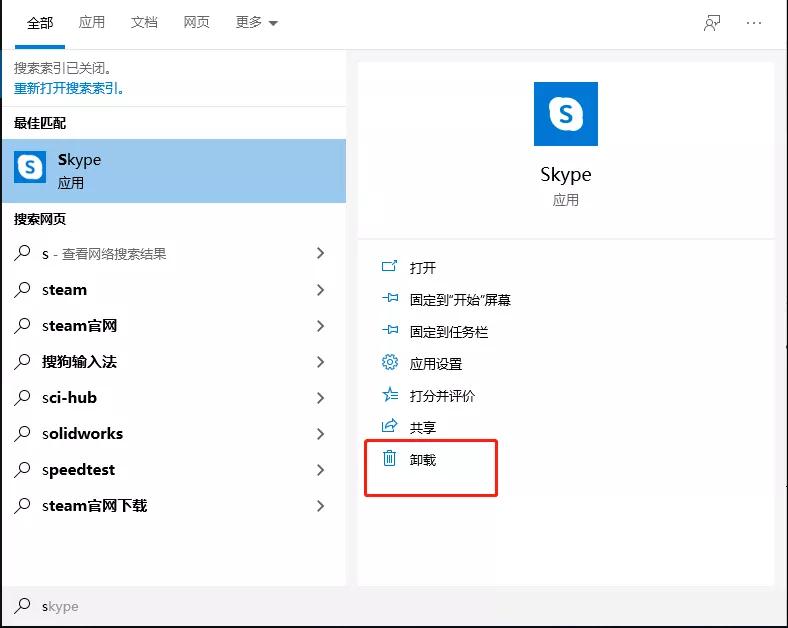Image resolution: width=788 pixels, height=628 pixels.
Task: Open 应用设置 for Skype
Action: tap(436, 364)
